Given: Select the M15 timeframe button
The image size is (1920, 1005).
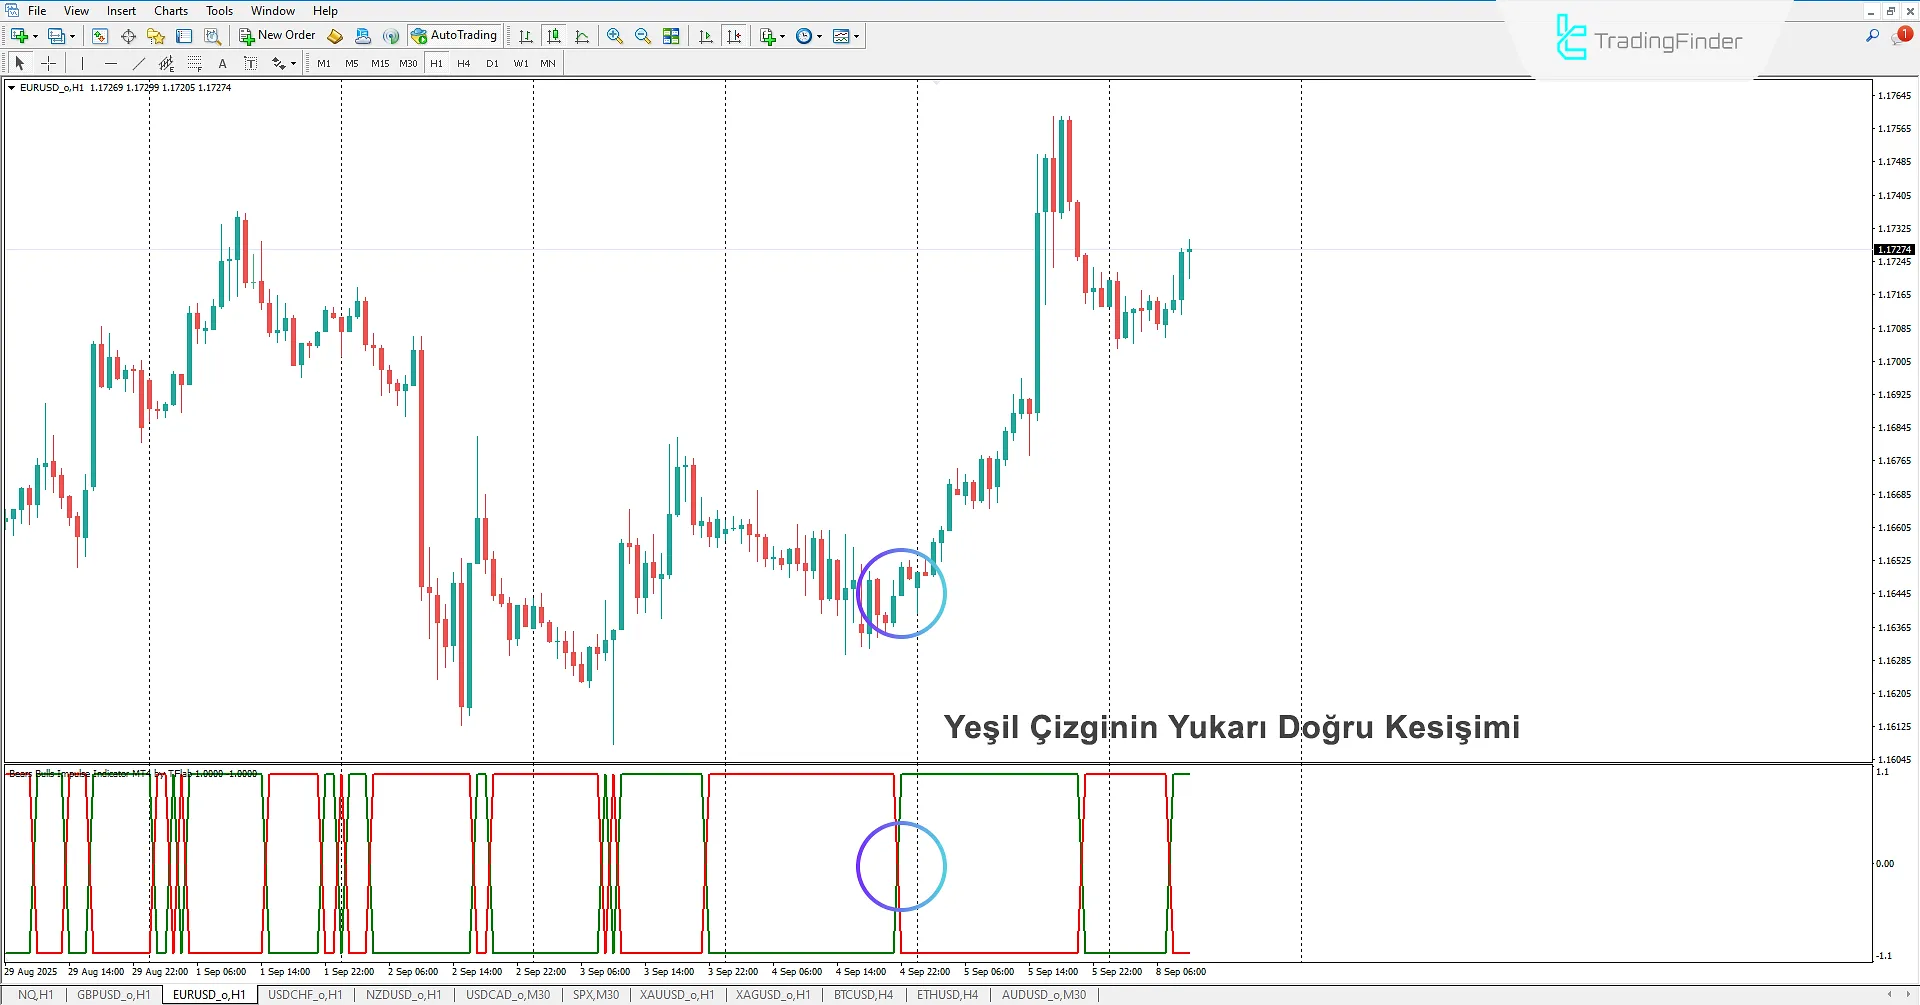Looking at the screenshot, I should click(x=380, y=63).
